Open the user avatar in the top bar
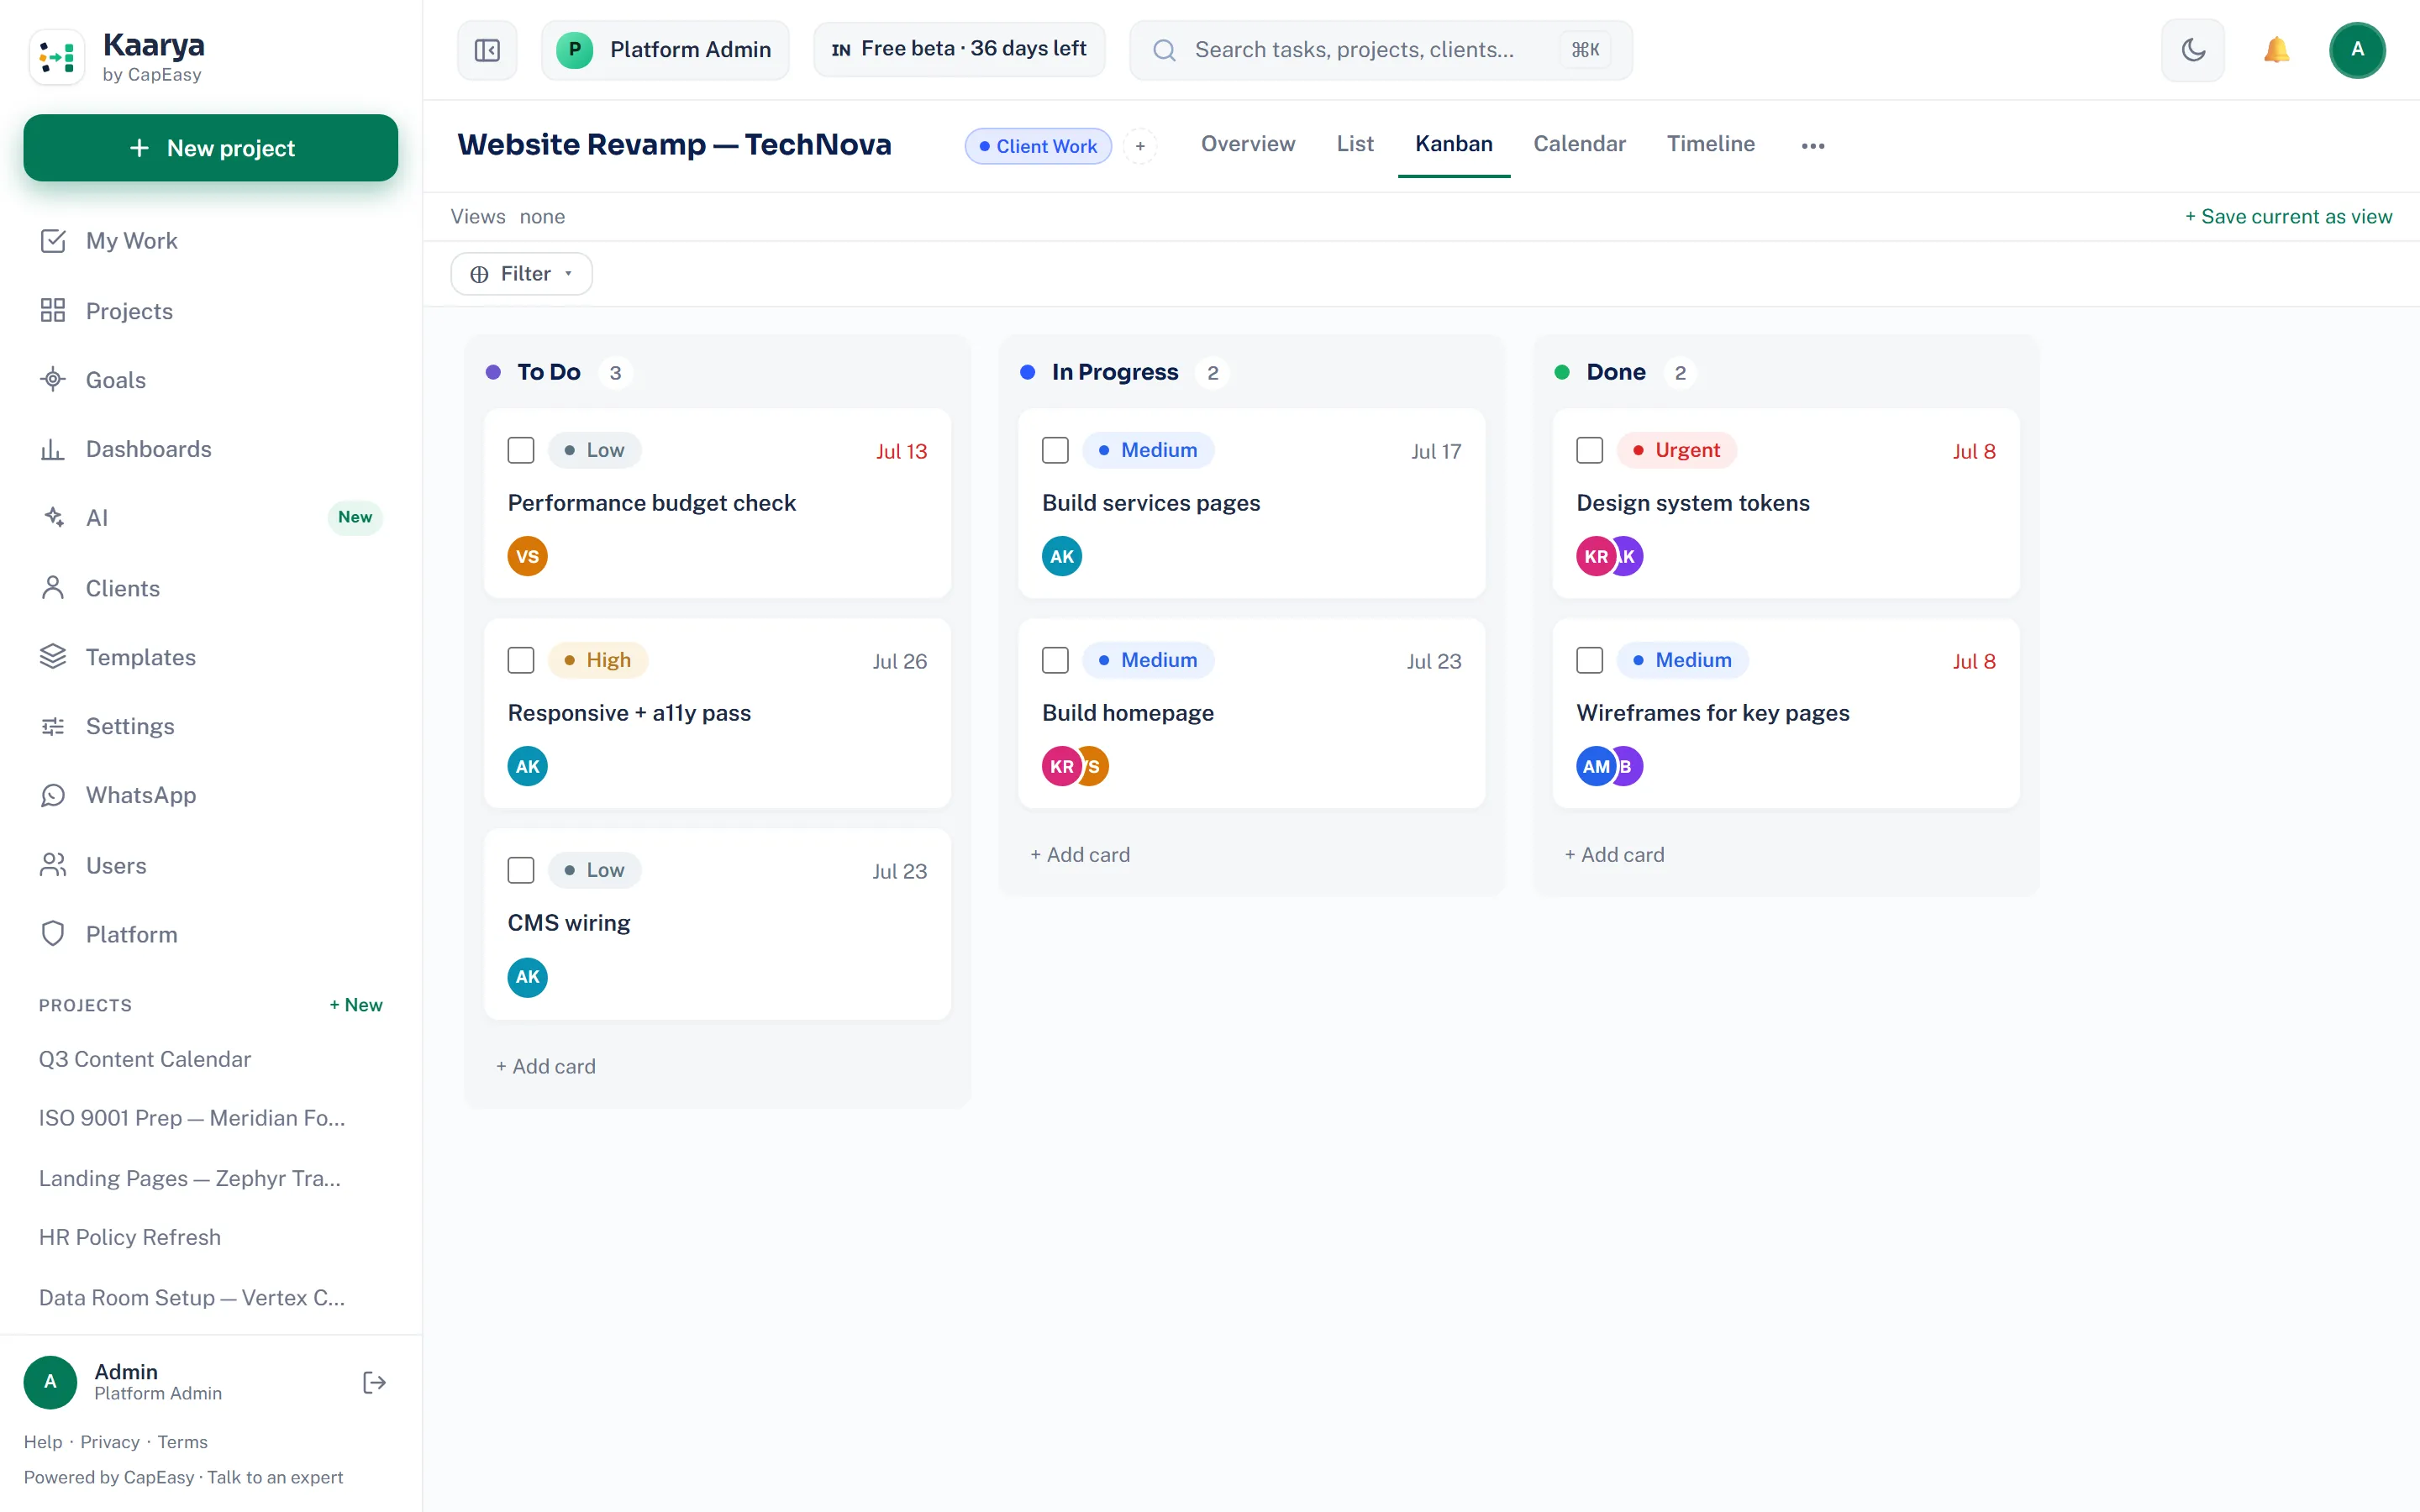This screenshot has width=2420, height=1512. pyautogui.click(x=2358, y=50)
